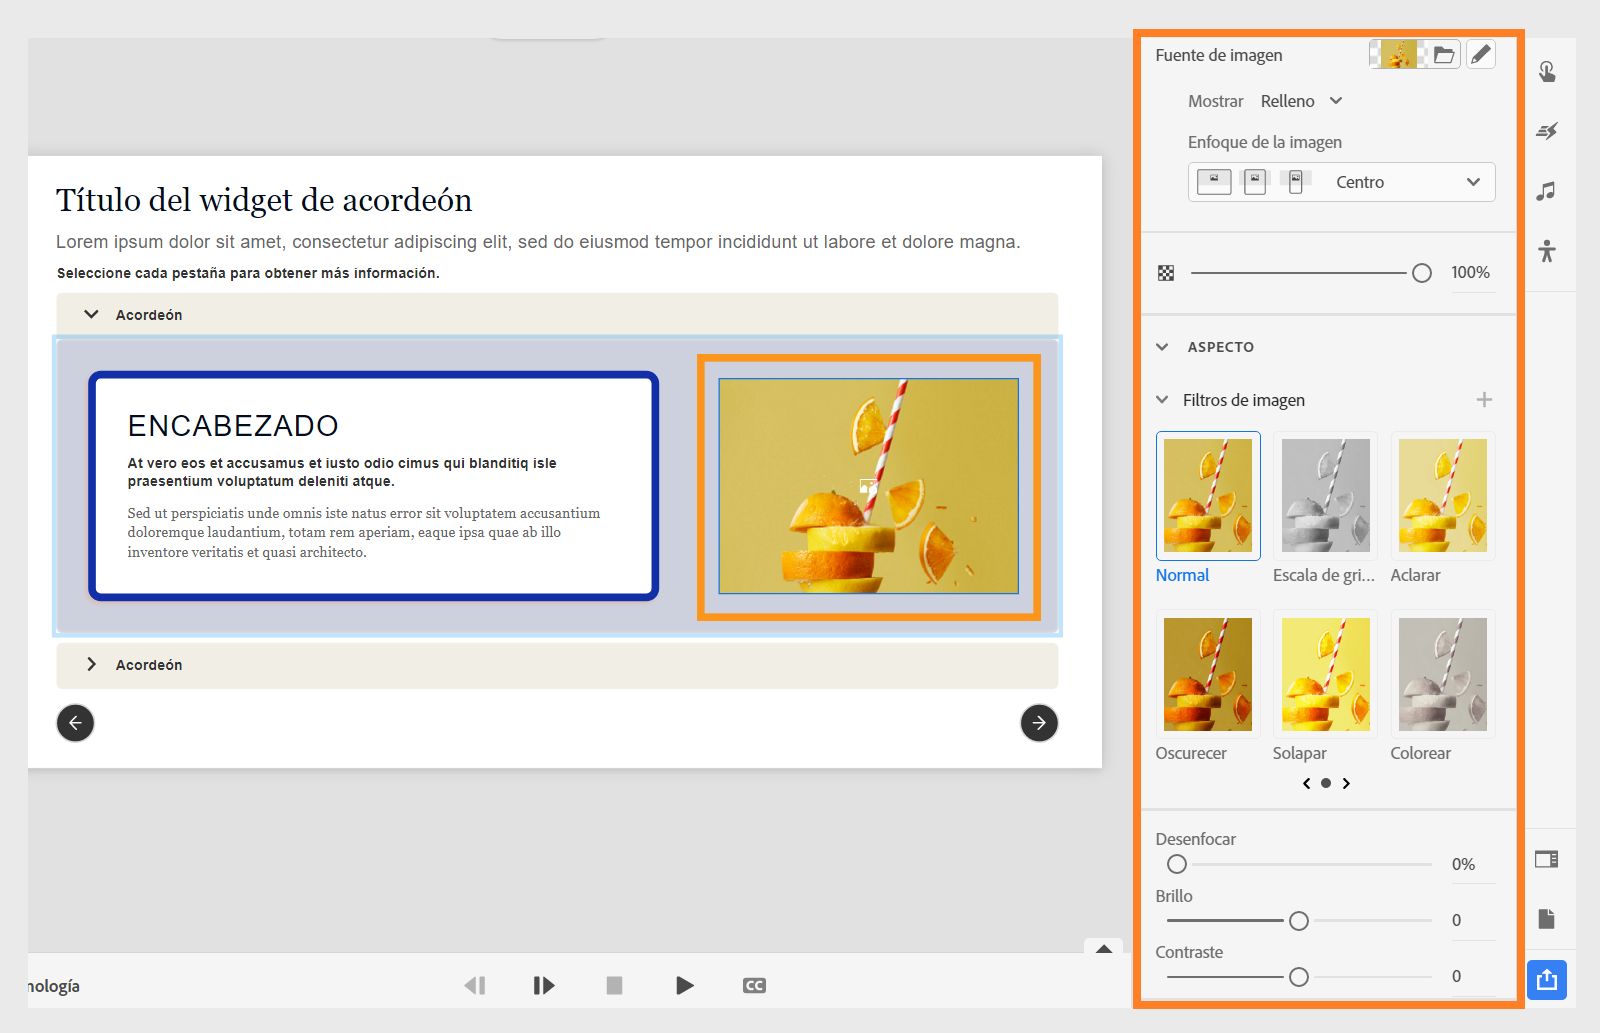Select the 'Sed ut perspiciatis' body text
1600x1033 pixels.
point(364,533)
